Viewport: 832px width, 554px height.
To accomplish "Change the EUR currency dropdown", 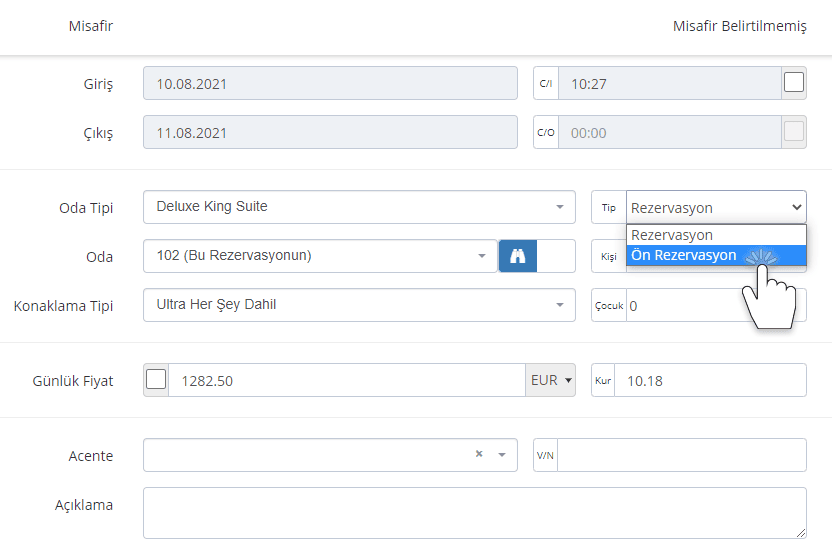I will 551,380.
